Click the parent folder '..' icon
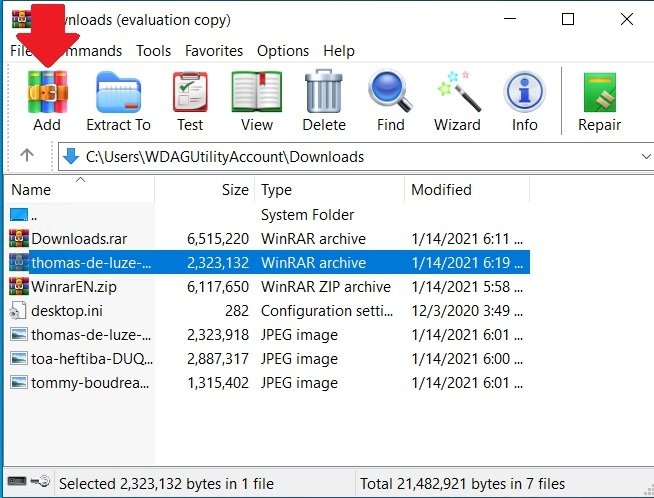The image size is (654, 498). 19,214
